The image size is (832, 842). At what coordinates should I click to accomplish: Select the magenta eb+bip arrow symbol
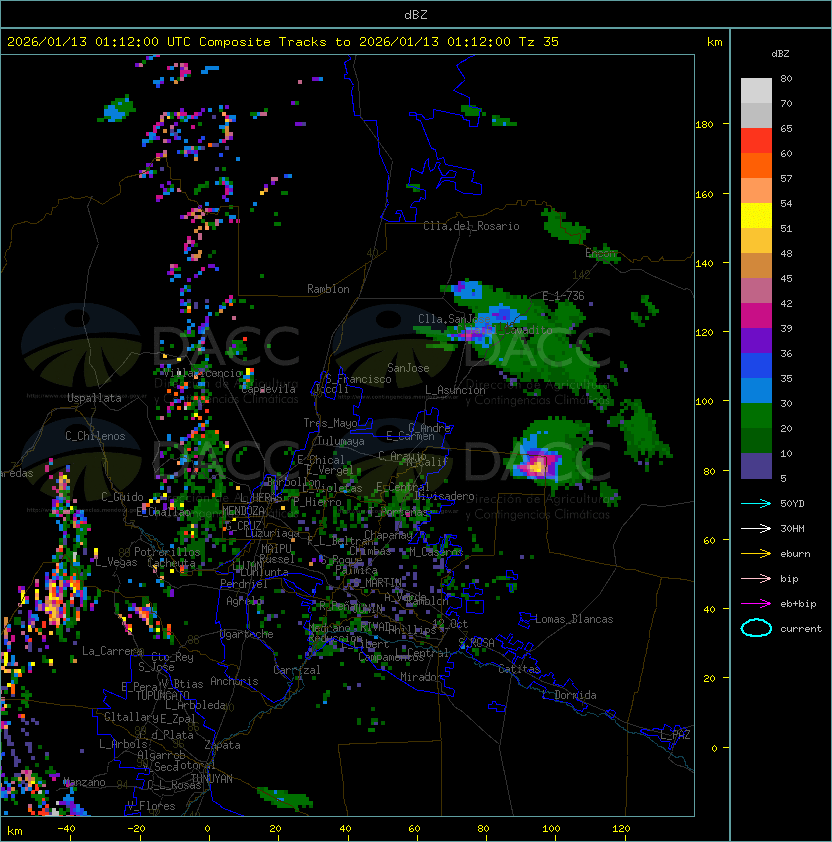pyautogui.click(x=756, y=603)
